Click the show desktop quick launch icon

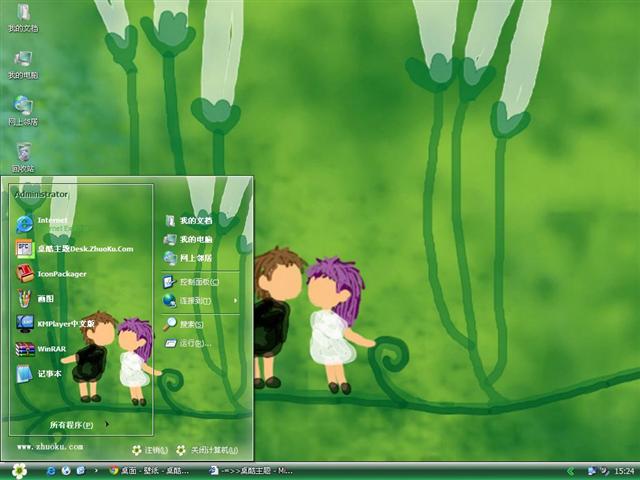pos(81,471)
